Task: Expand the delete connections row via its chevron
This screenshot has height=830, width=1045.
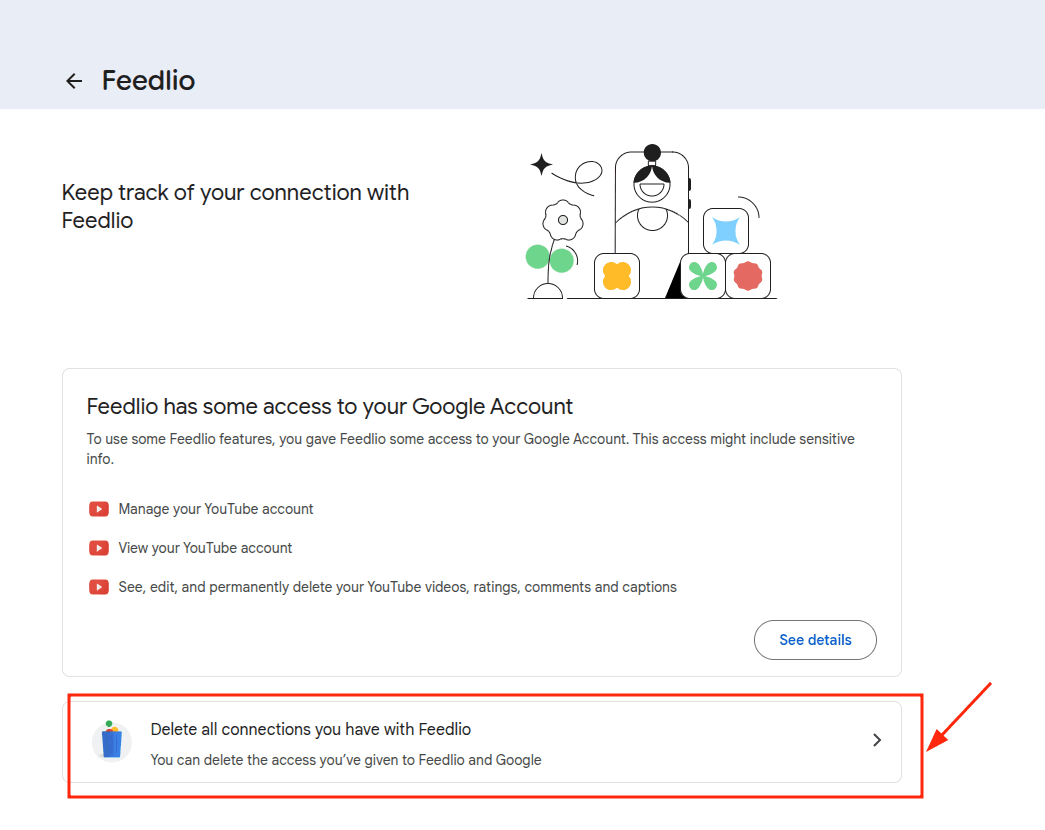Action: click(877, 741)
